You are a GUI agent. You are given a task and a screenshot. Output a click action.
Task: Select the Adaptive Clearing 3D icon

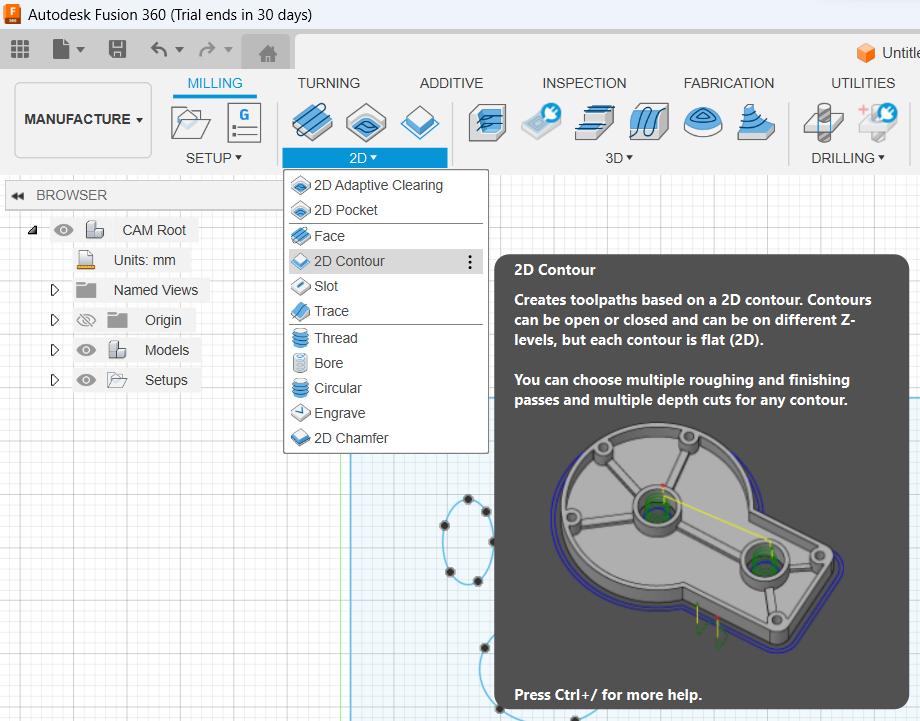[488, 122]
